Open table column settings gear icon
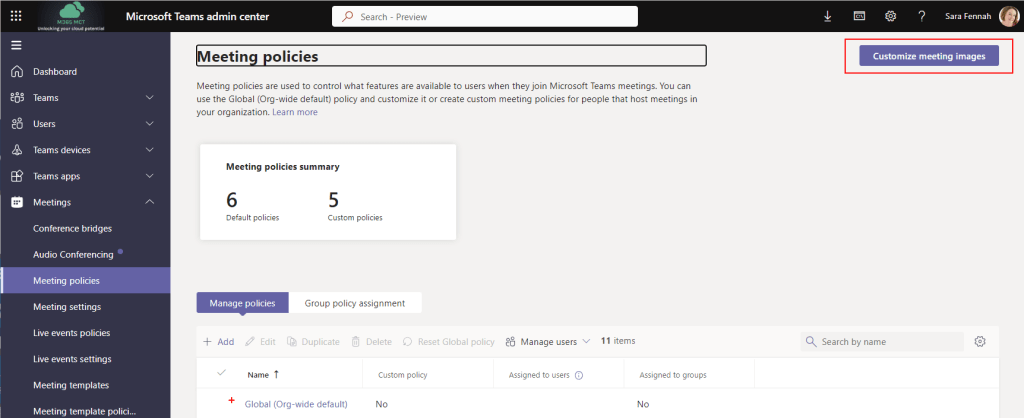This screenshot has width=1024, height=418. [x=980, y=341]
